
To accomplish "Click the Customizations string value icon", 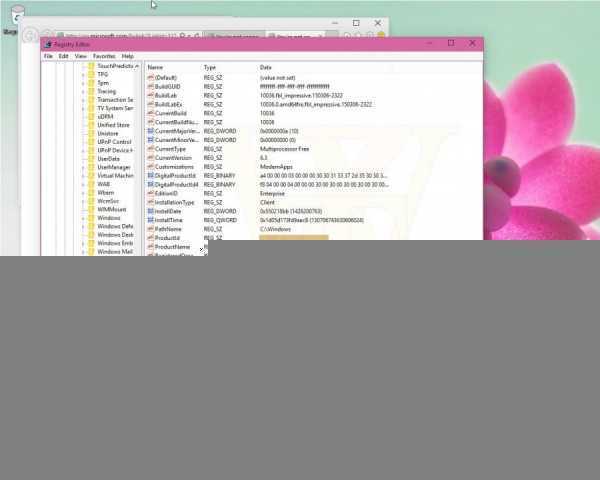I will pyautogui.click(x=151, y=167).
